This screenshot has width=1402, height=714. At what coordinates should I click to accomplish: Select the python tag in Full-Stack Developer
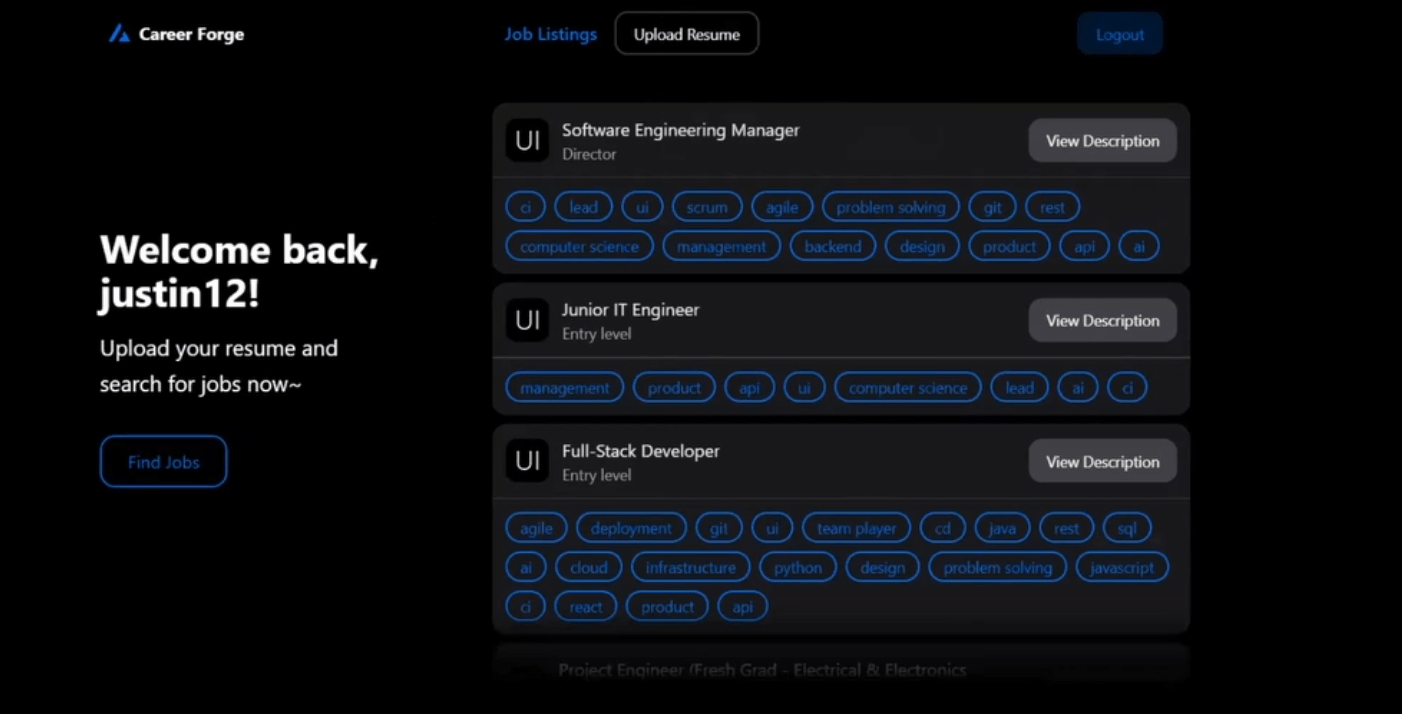[x=798, y=567]
